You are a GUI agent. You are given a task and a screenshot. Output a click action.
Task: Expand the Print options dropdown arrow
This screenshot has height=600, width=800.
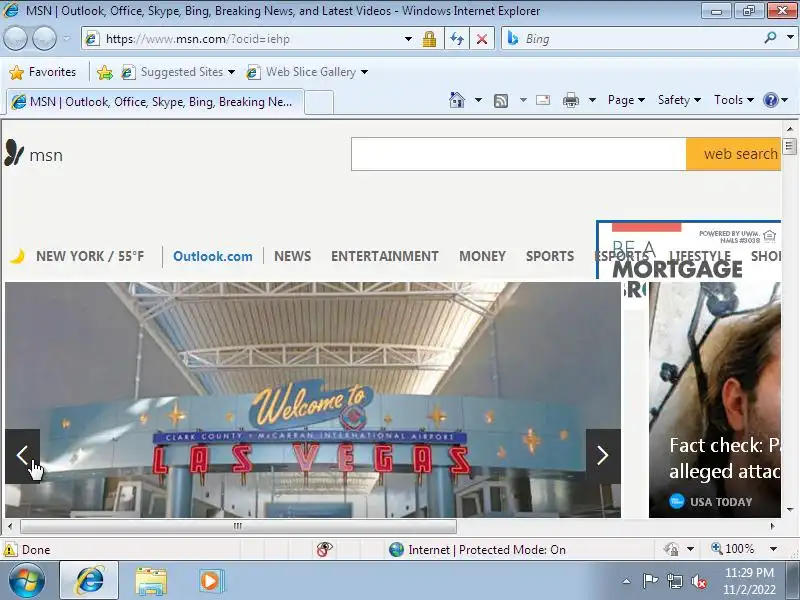coord(592,100)
